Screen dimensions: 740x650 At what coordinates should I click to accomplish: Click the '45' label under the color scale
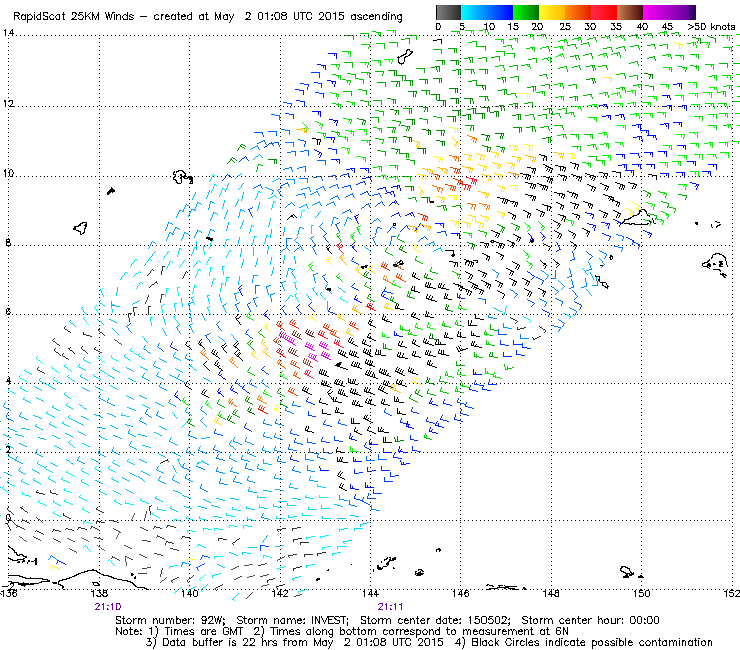[x=667, y=27]
